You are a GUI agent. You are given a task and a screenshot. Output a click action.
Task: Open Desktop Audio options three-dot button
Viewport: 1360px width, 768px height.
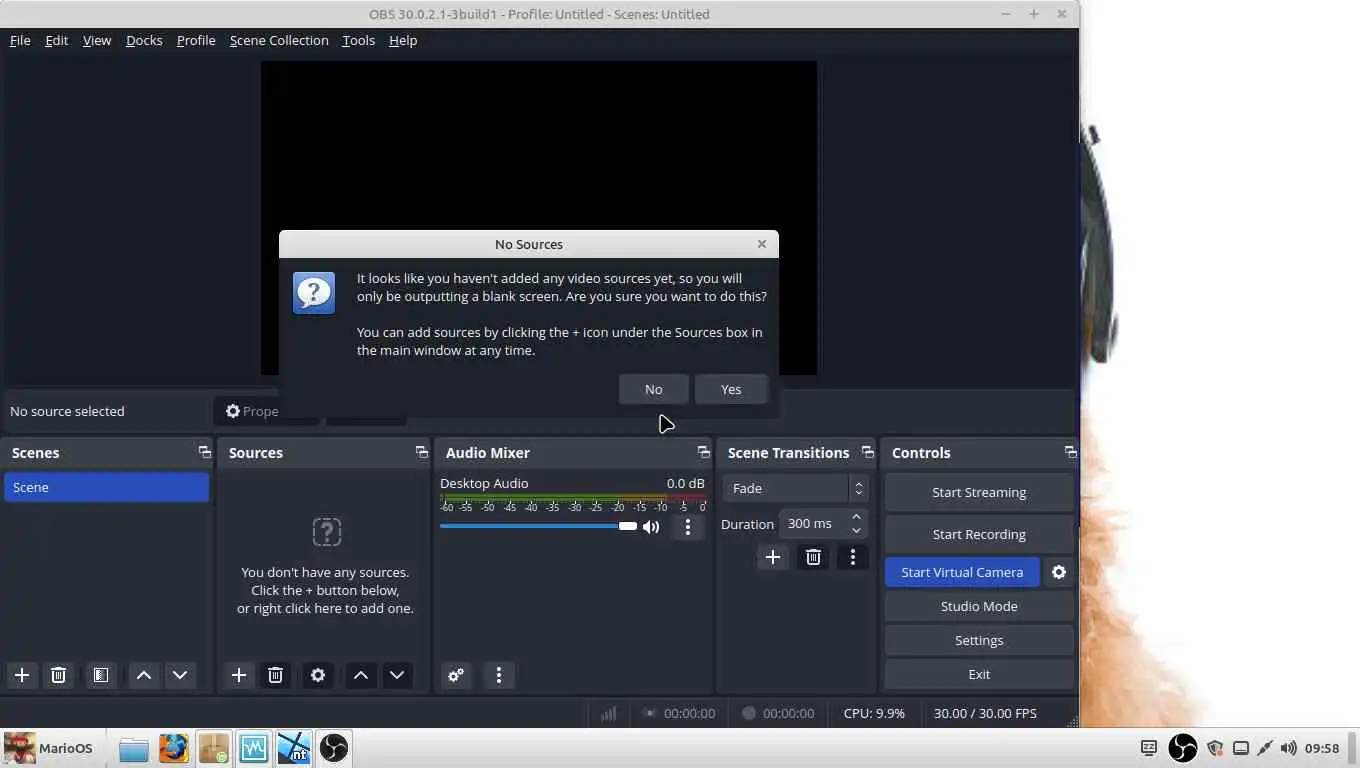[687, 527]
